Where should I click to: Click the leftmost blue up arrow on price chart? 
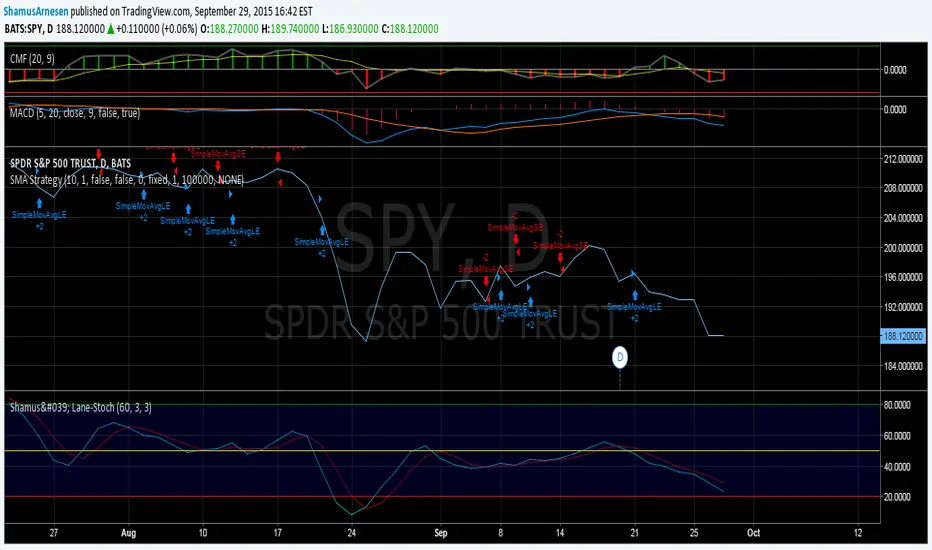(39, 203)
